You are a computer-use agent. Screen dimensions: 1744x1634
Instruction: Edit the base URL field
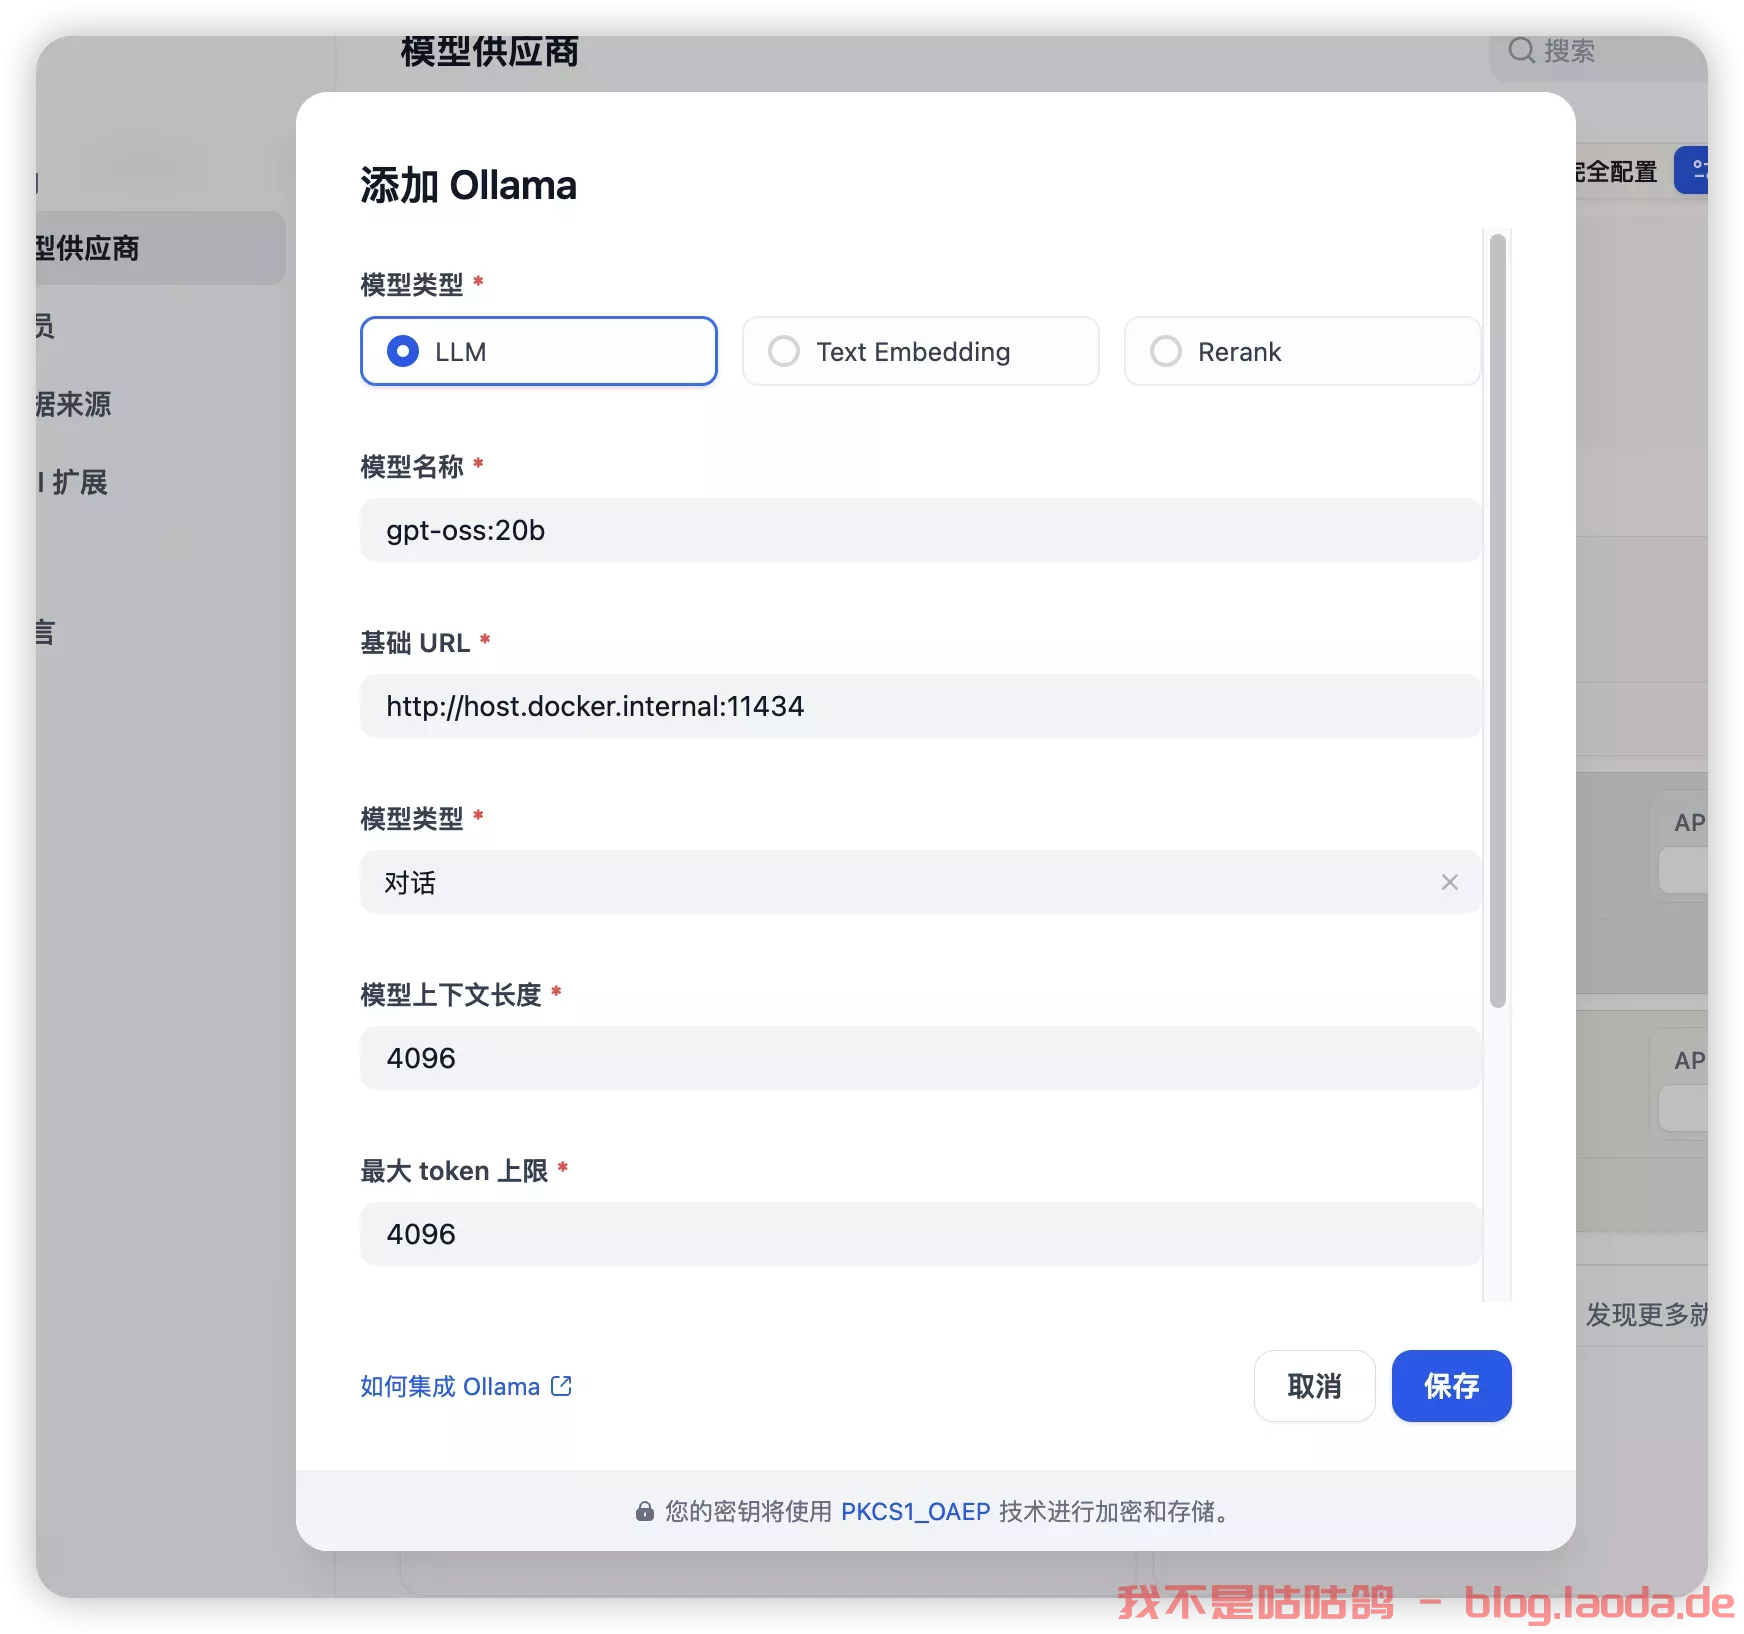[x=920, y=706]
